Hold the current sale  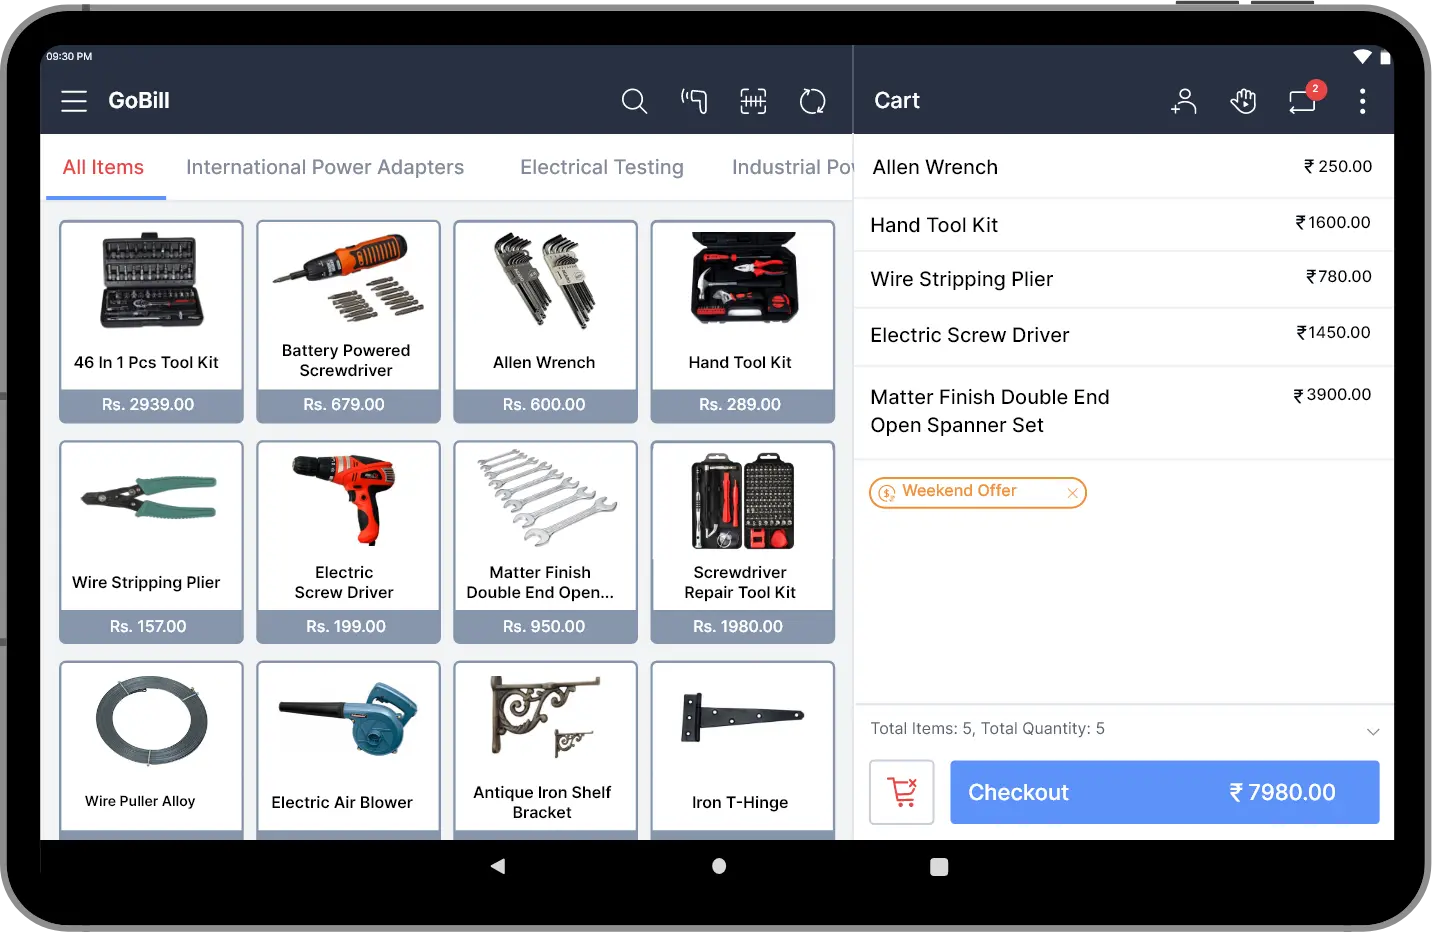pos(1243,101)
